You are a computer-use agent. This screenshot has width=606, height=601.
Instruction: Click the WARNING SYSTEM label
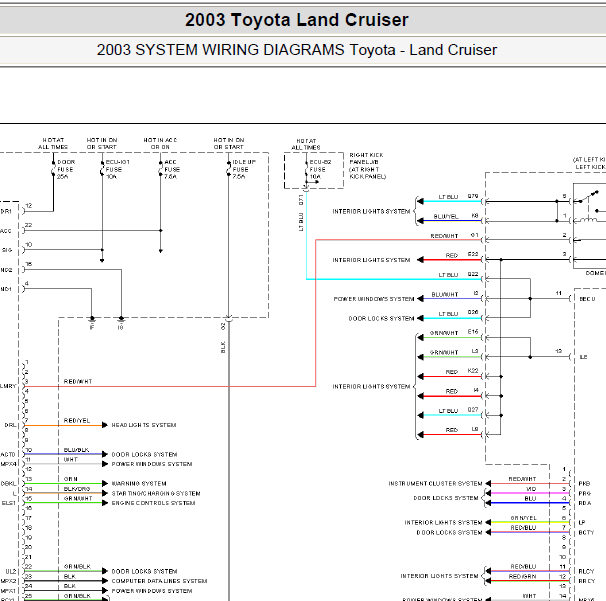coord(139,484)
